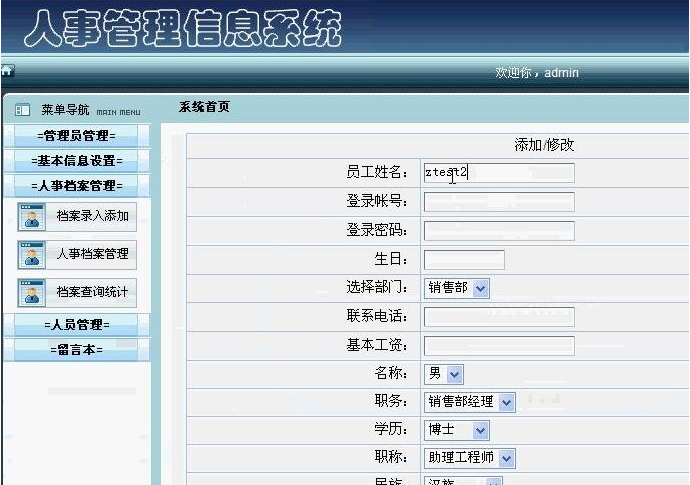Expand the =人员管理= menu section
This screenshot has width=690, height=485.
click(77, 325)
